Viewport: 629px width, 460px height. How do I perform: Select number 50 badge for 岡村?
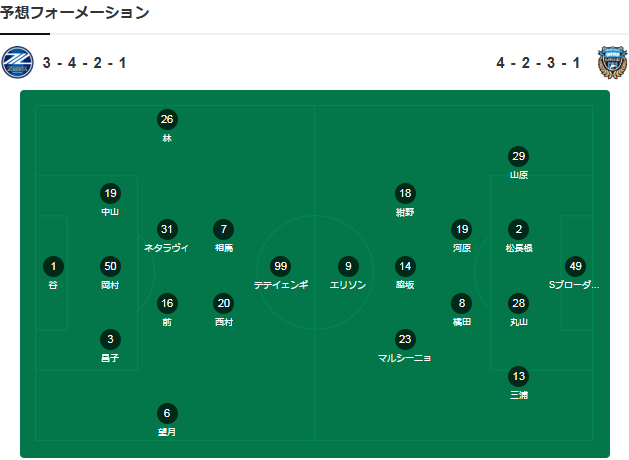[110, 266]
